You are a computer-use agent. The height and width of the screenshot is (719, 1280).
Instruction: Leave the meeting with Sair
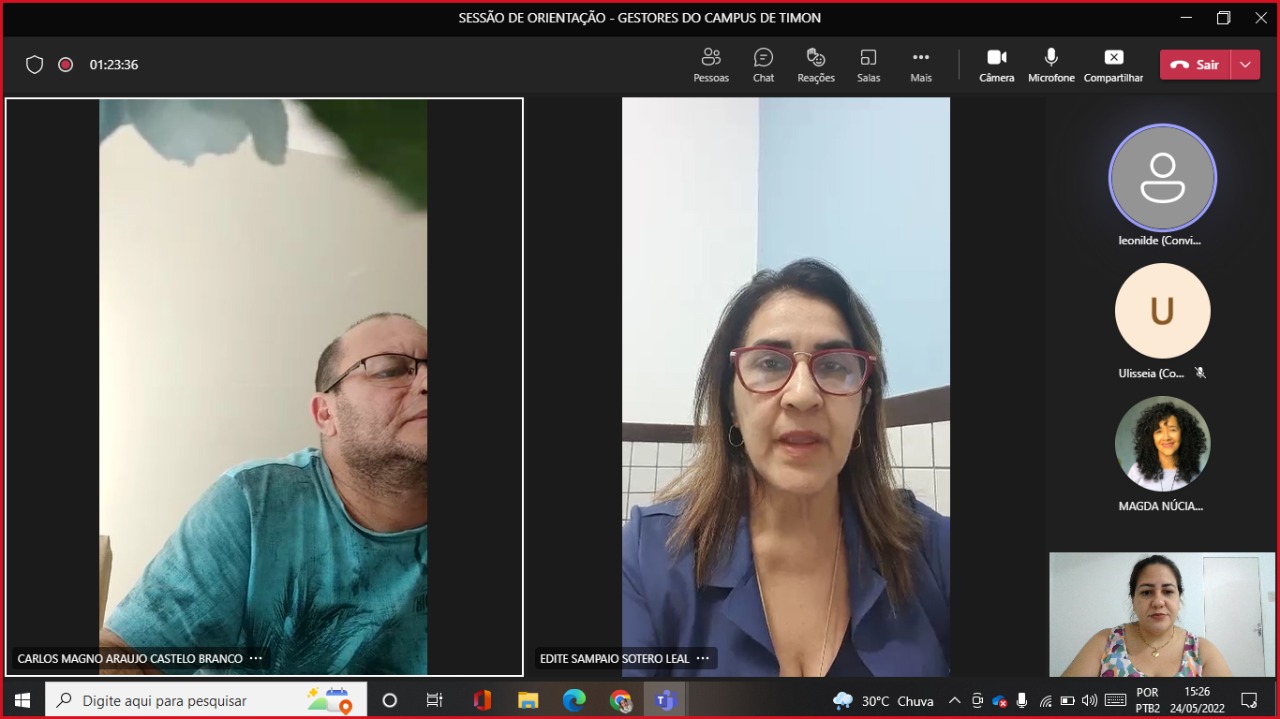pyautogui.click(x=1196, y=65)
